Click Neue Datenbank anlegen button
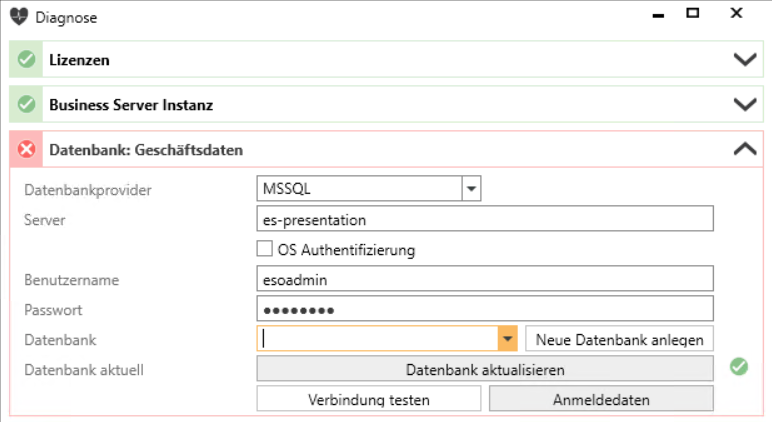 [619, 339]
